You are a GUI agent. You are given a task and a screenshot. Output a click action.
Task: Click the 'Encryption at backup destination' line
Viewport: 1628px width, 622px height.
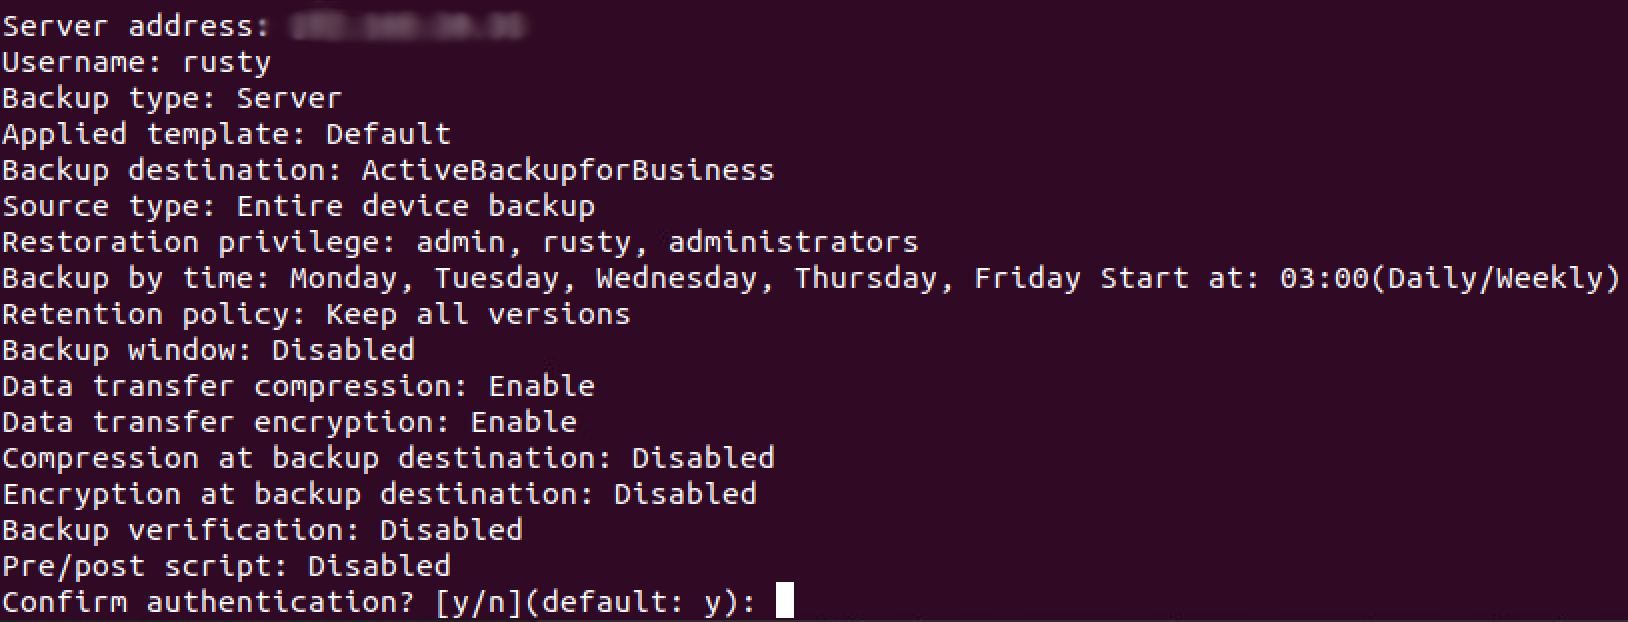[379, 494]
